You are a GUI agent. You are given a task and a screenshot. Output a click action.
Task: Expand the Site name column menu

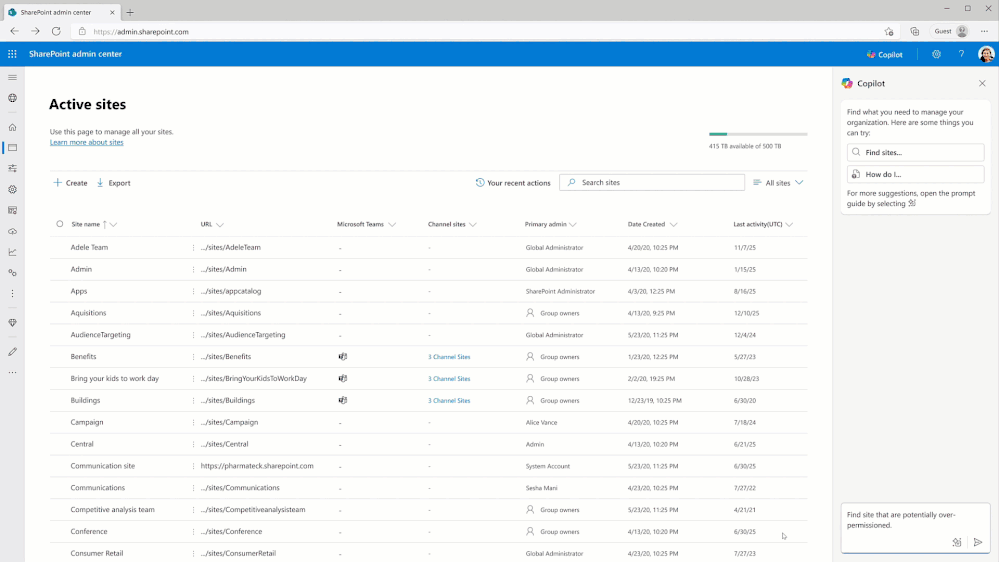[113, 224]
